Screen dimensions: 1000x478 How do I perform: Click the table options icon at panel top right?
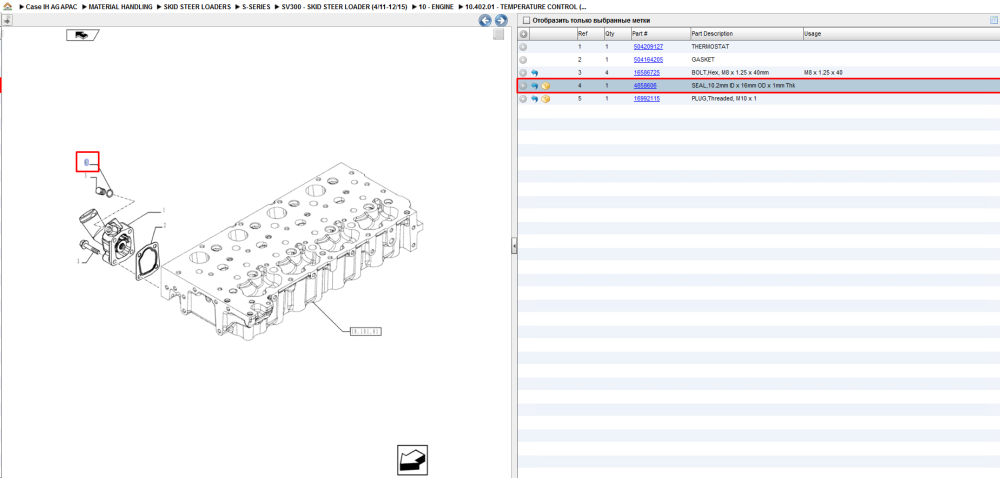[x=993, y=20]
